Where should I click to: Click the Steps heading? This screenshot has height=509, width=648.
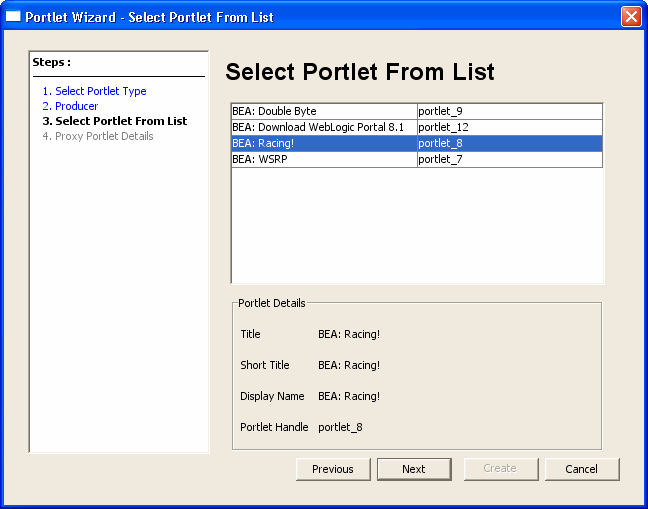pos(52,62)
